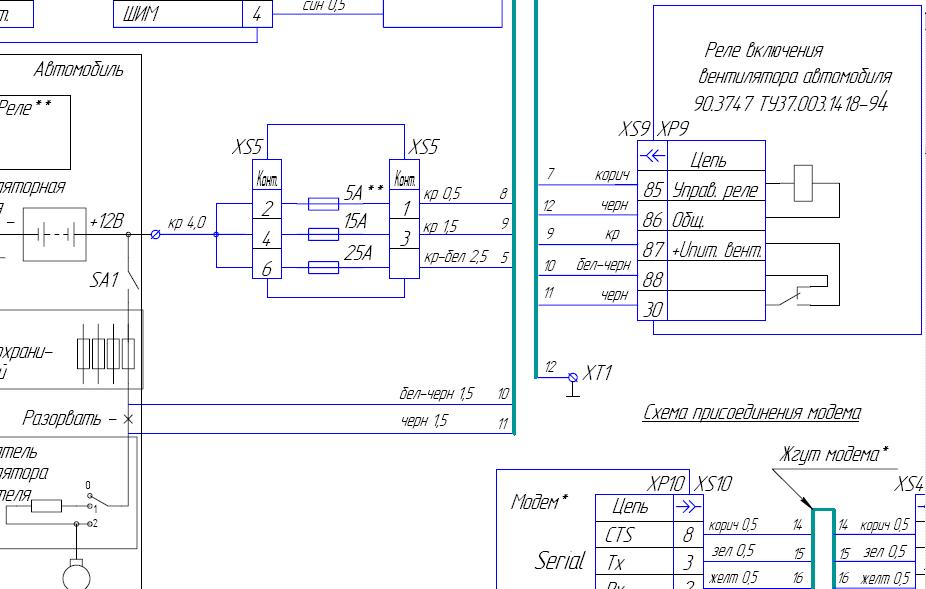Click the "15A" fuse rating
The width and height of the screenshot is (926, 589).
356,222
